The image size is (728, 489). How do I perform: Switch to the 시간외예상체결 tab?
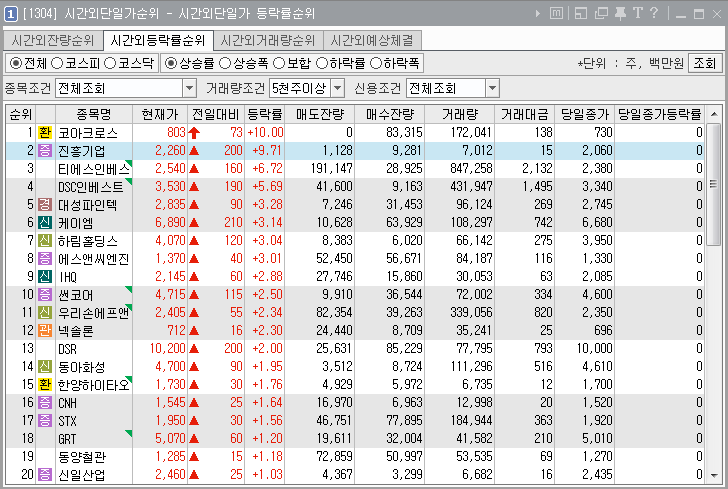(372, 41)
